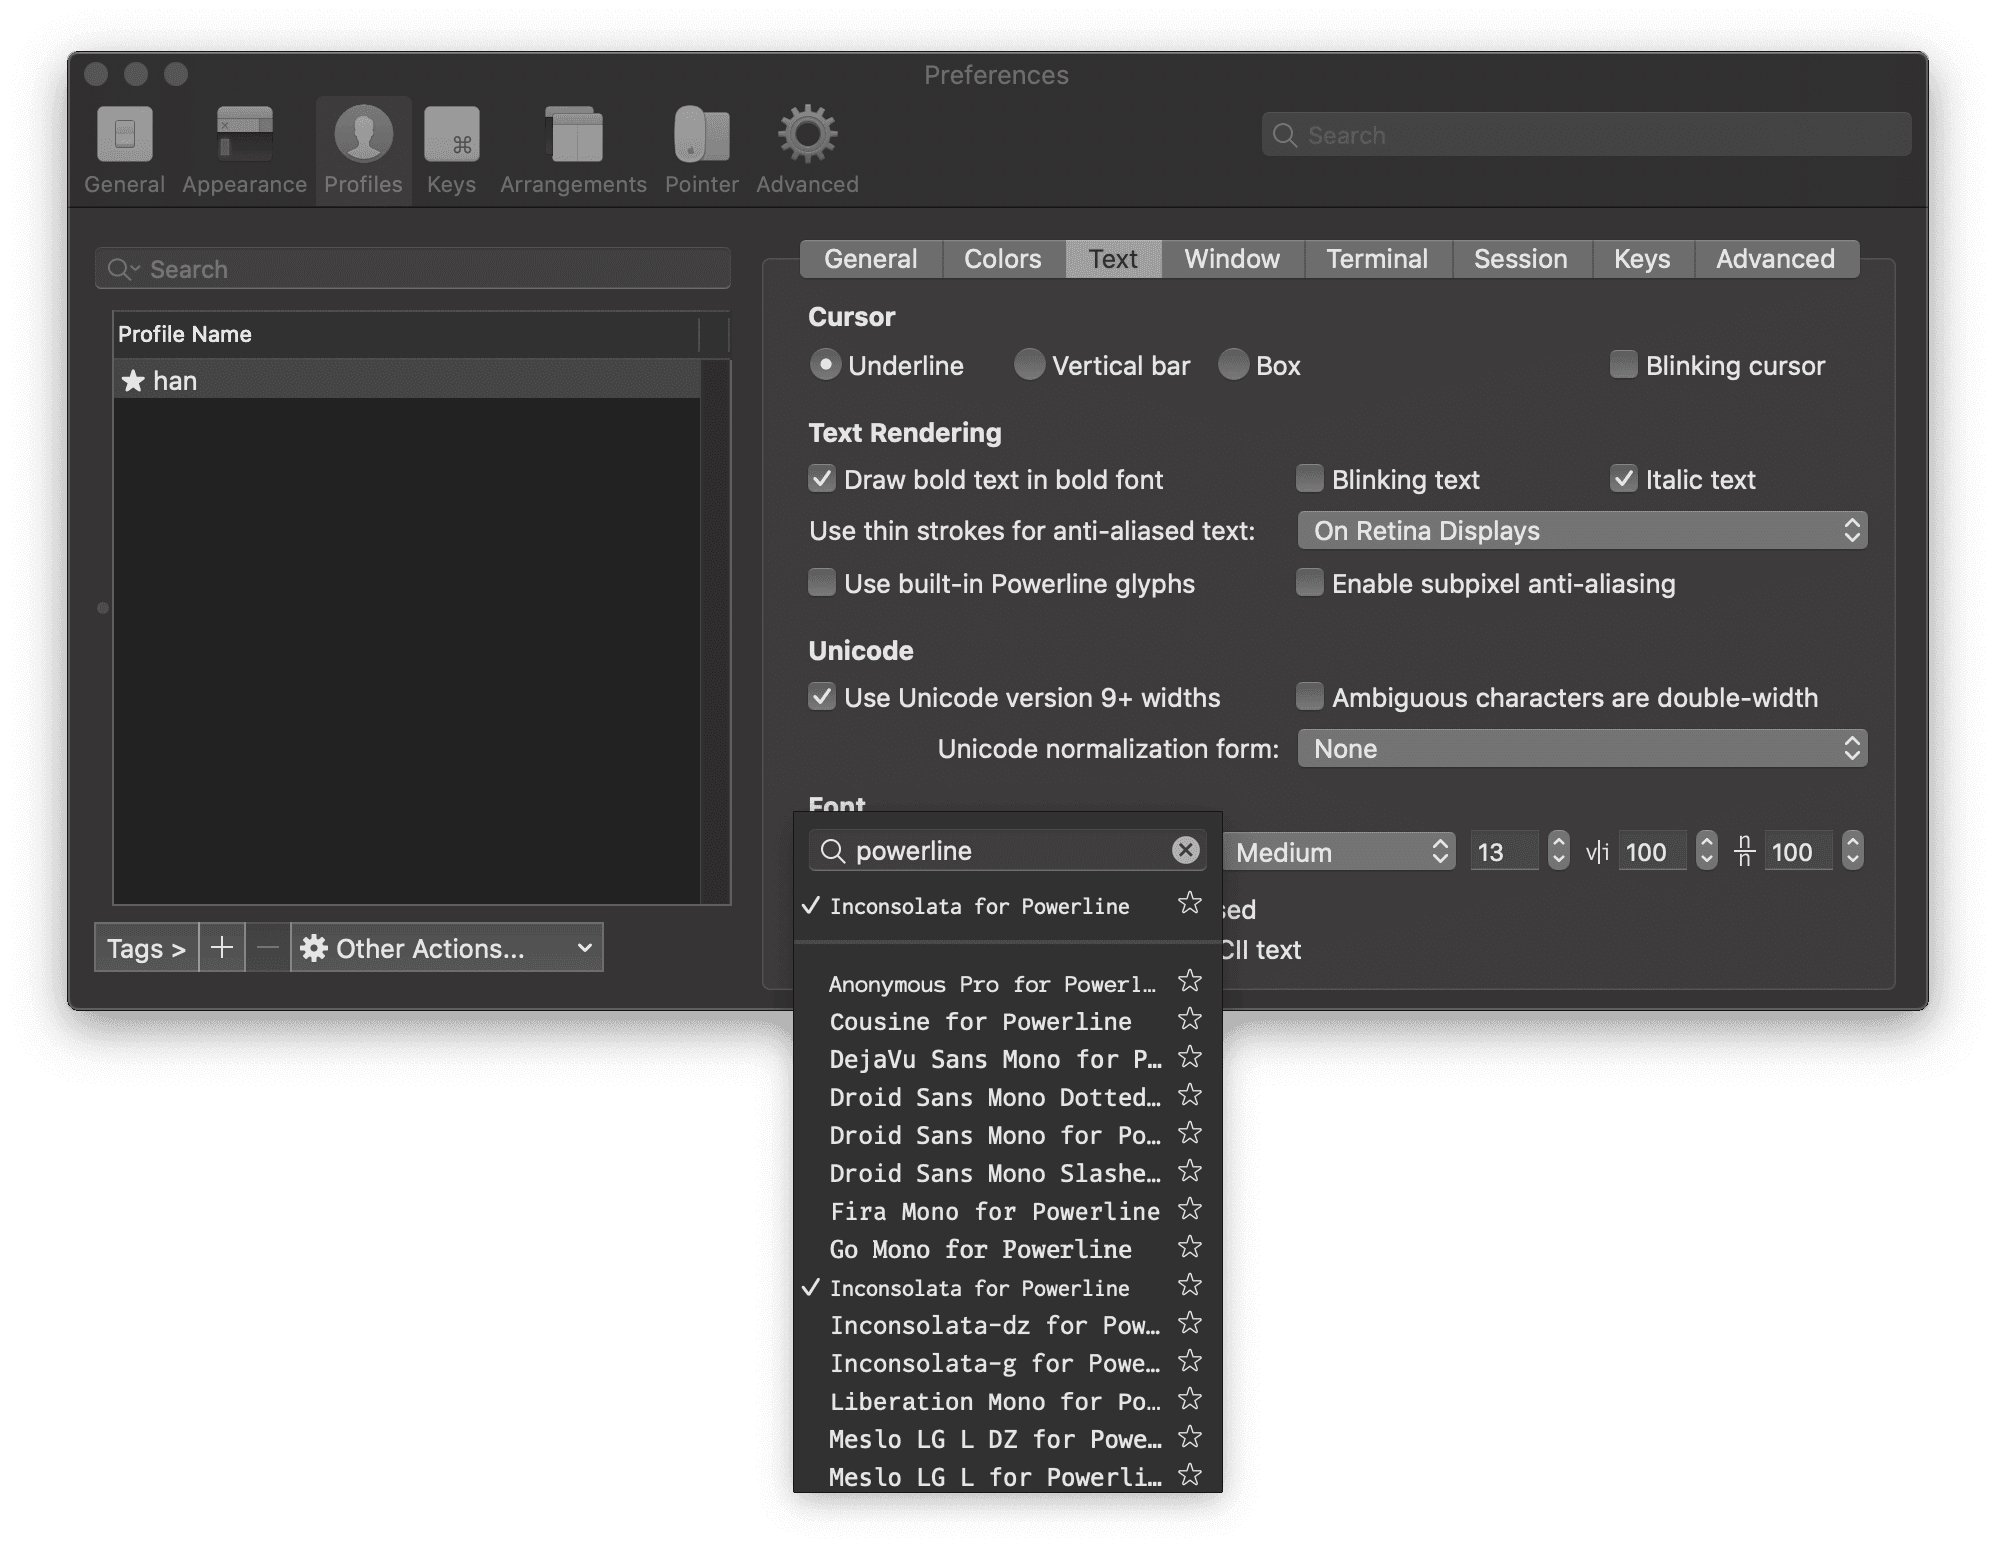Click the profile list Search field
Screen dimensions: 1996x1546
click(412, 268)
